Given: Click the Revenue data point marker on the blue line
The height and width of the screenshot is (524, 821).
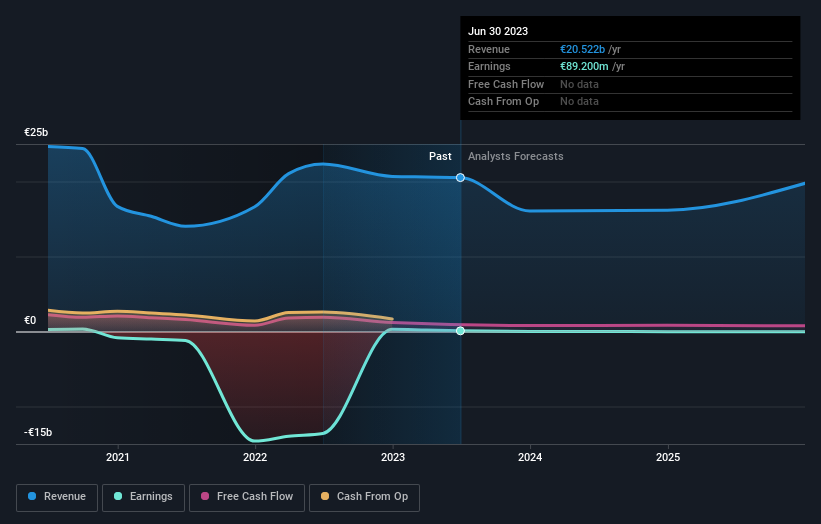Looking at the screenshot, I should [460, 177].
